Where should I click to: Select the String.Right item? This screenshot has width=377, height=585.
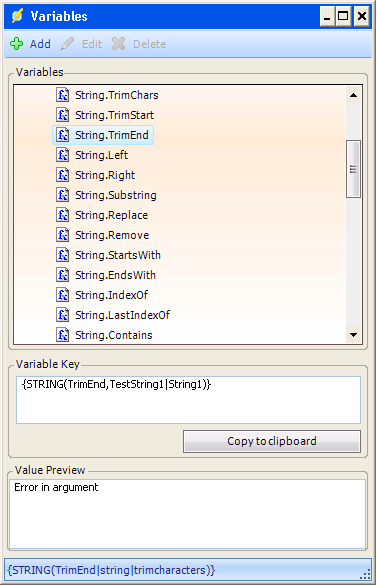coord(105,175)
